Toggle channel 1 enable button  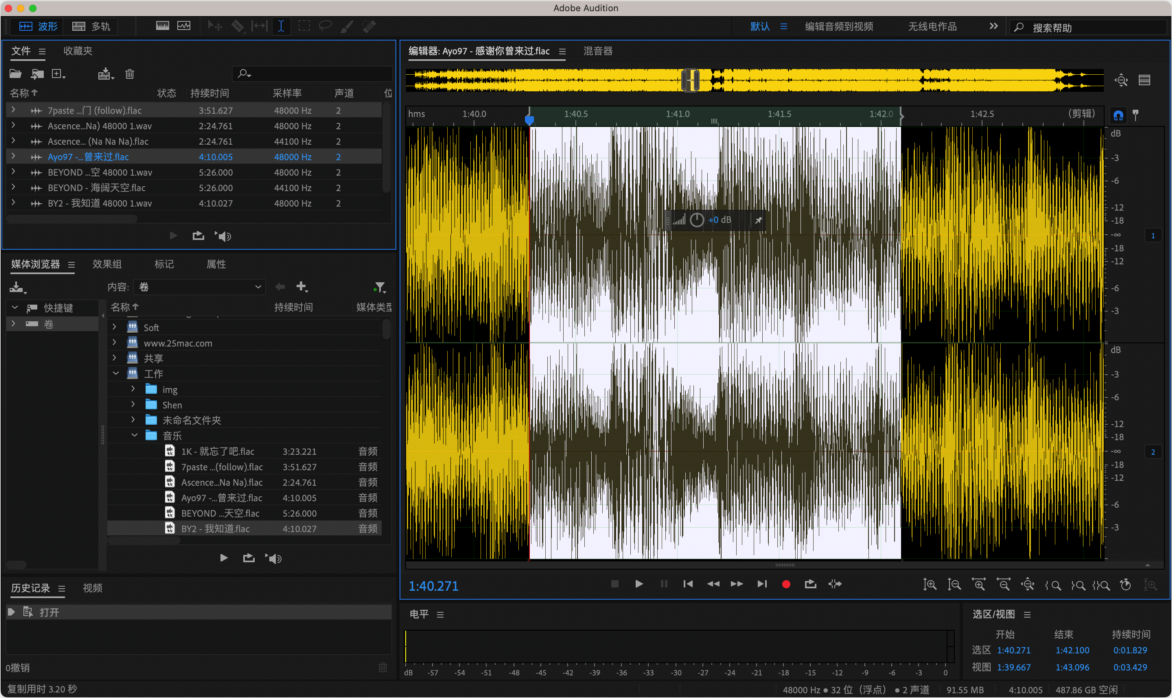(x=1153, y=235)
